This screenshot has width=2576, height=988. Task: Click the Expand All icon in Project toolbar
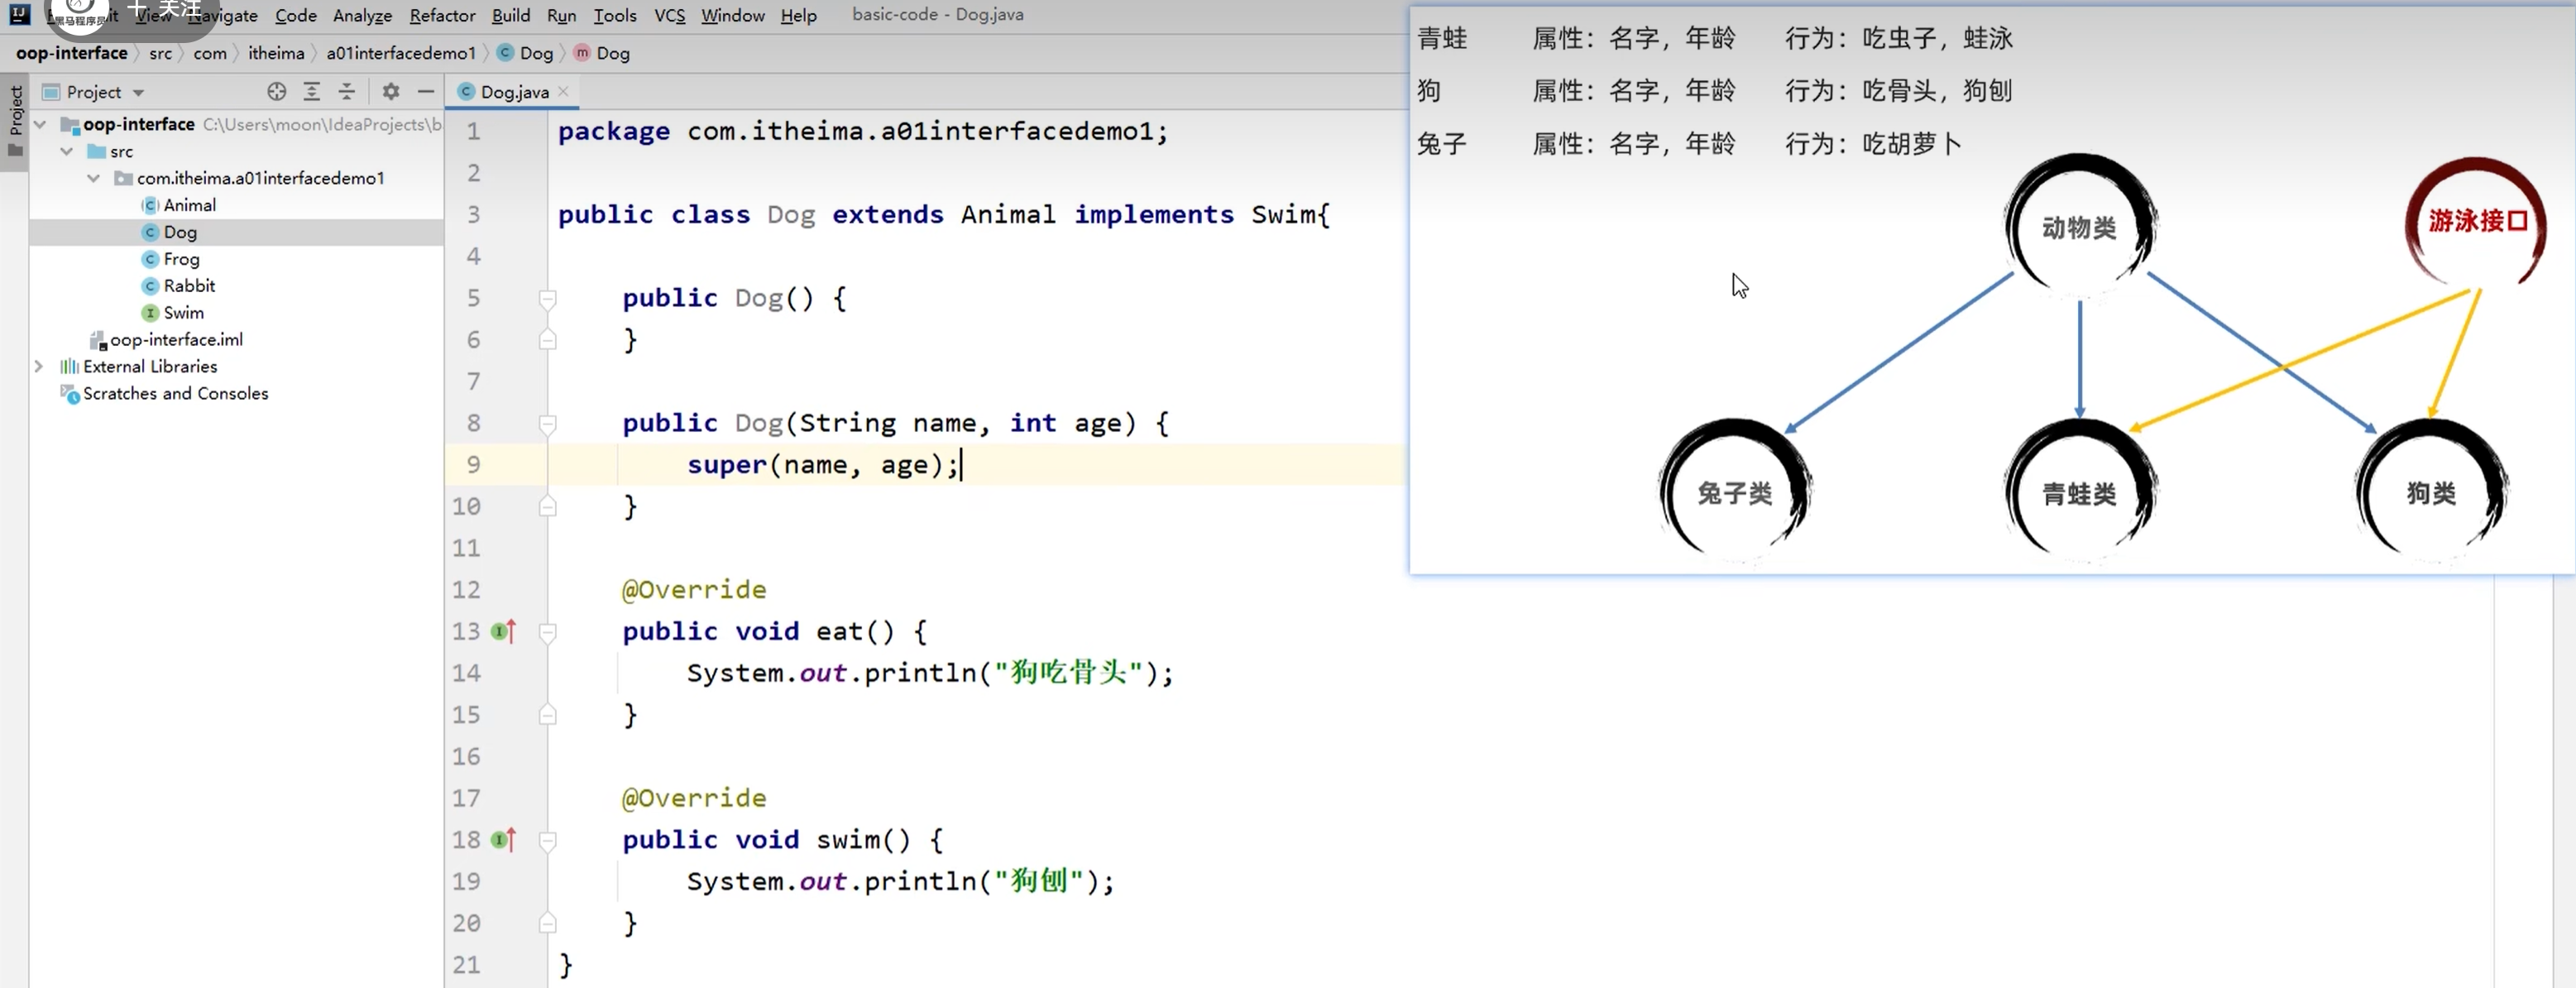coord(312,92)
